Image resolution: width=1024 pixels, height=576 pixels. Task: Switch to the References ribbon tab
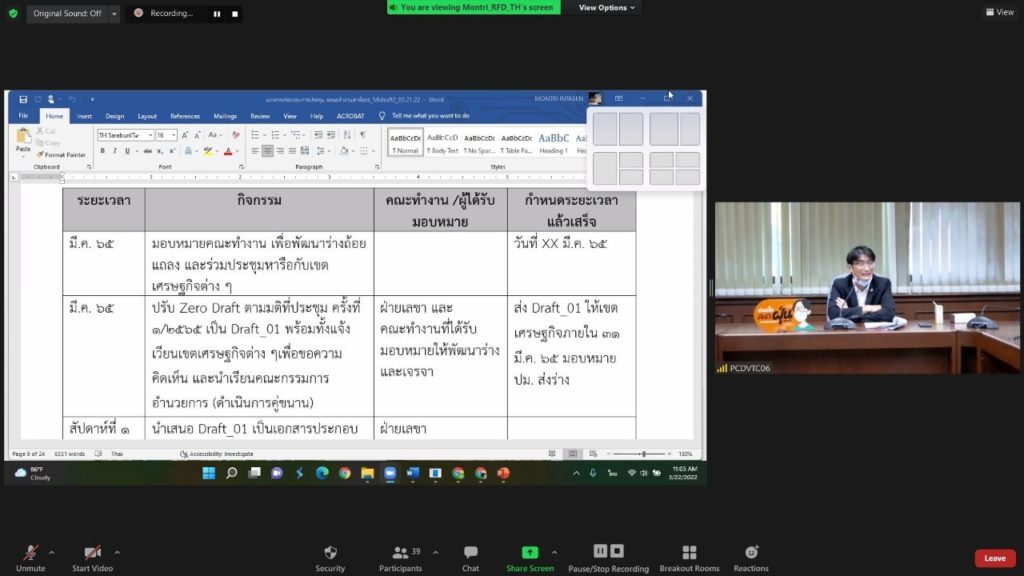(x=185, y=116)
